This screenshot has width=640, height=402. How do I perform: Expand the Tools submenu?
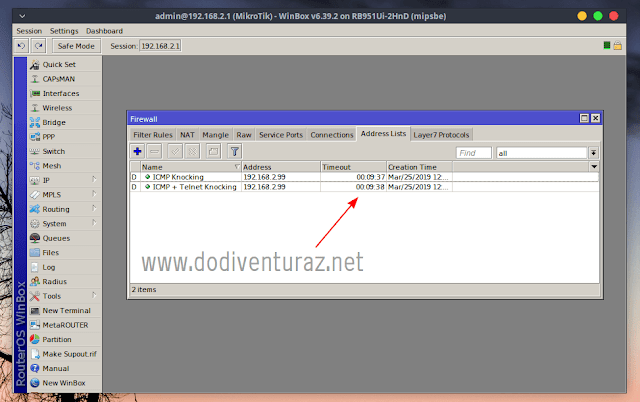click(94, 295)
